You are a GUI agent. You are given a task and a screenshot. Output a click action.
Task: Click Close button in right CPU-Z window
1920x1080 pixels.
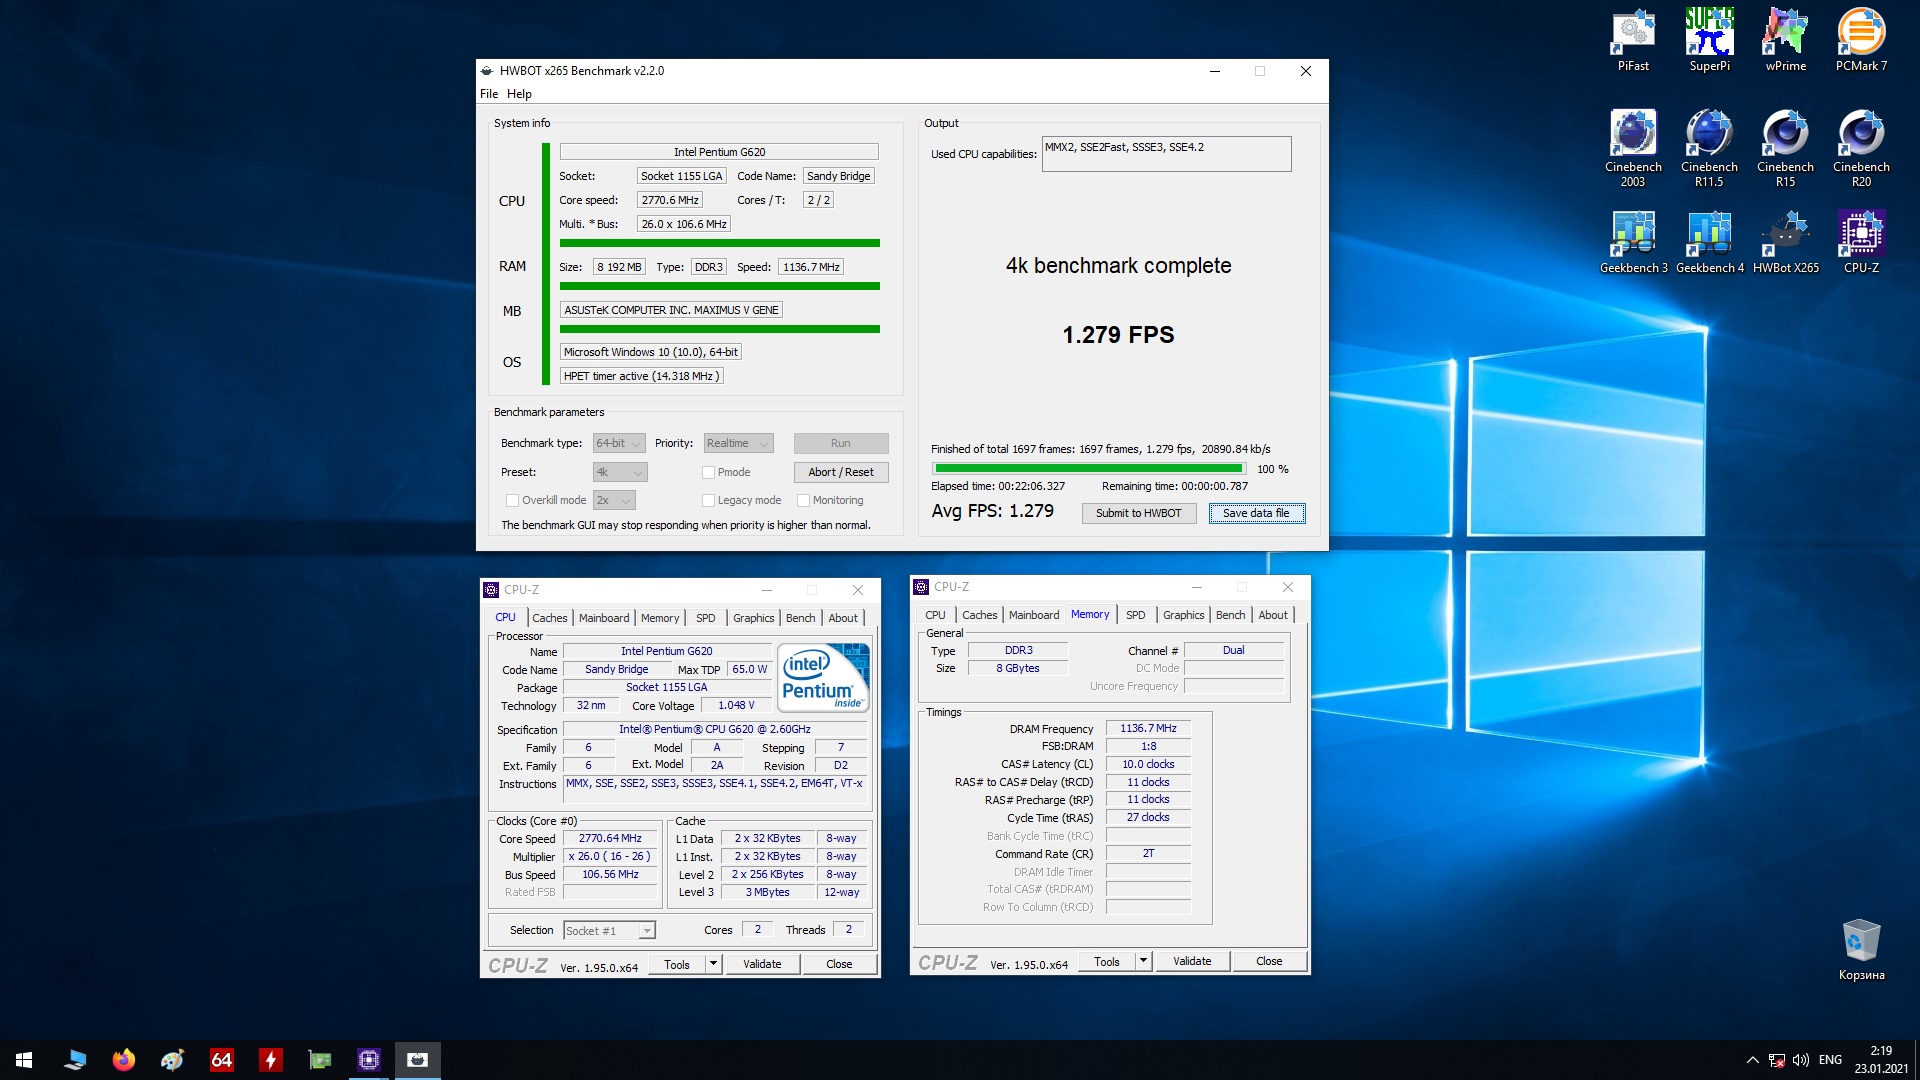(1269, 961)
